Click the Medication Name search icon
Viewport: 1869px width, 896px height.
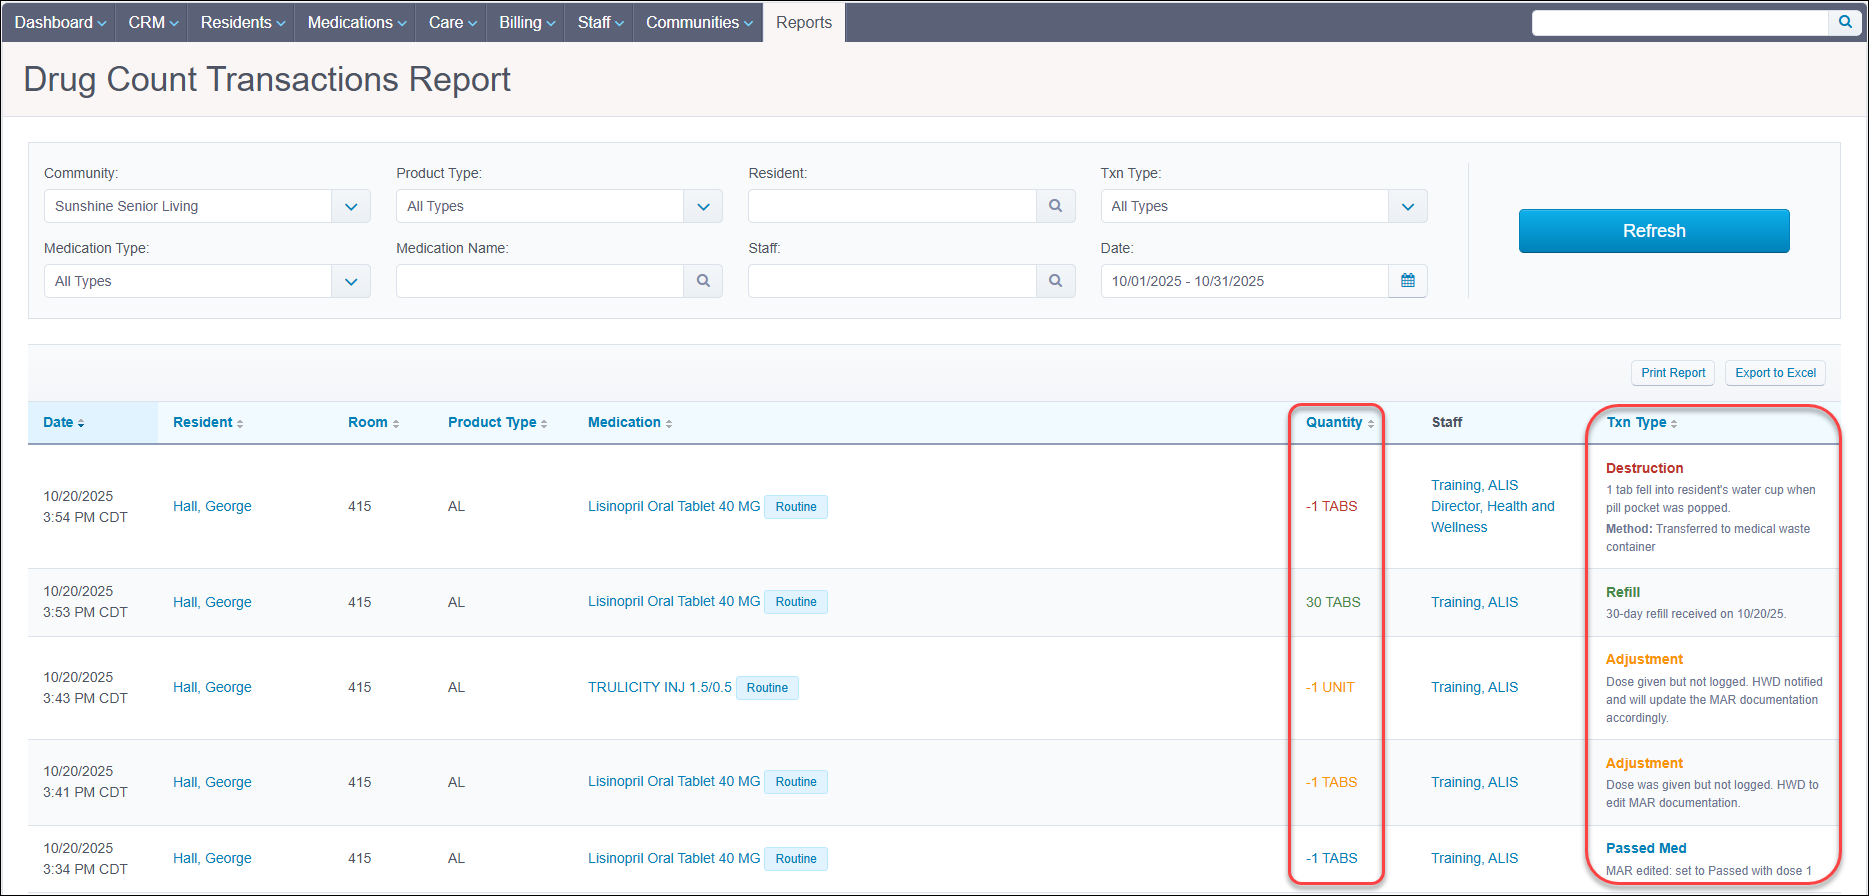coord(703,281)
